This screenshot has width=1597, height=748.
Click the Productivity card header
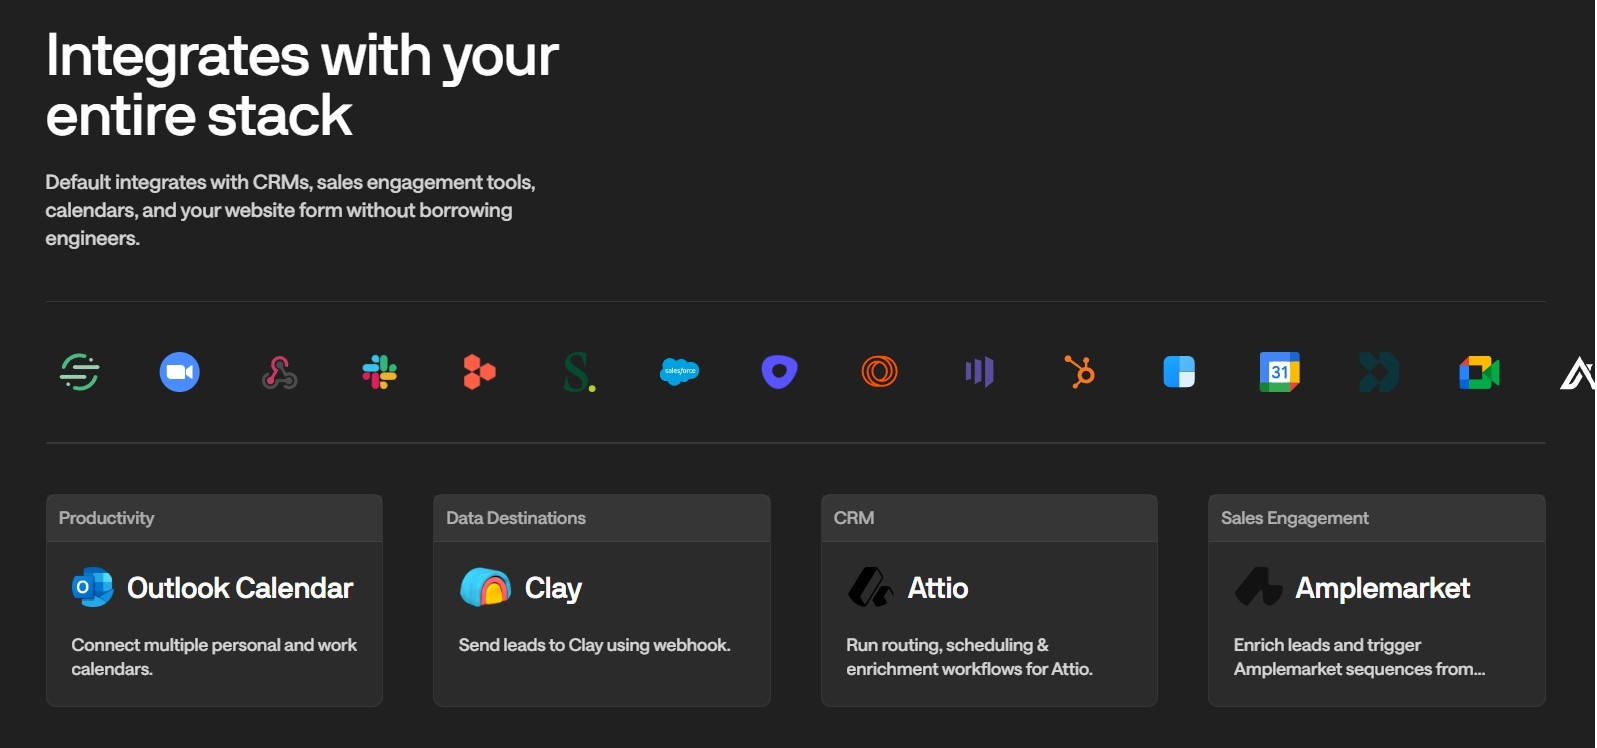[214, 518]
